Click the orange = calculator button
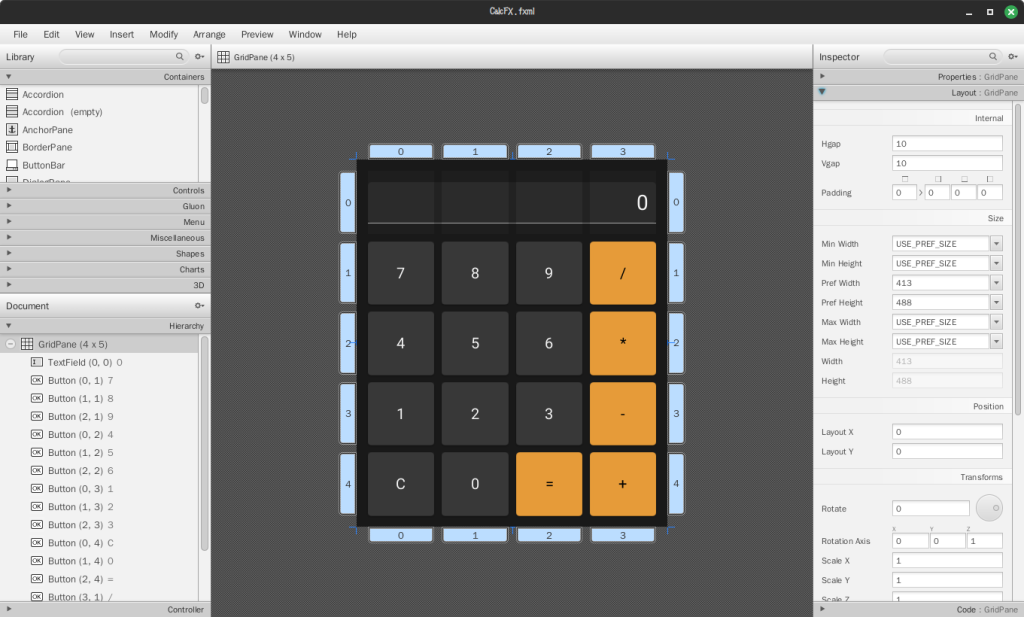1024x617 pixels. click(x=549, y=484)
